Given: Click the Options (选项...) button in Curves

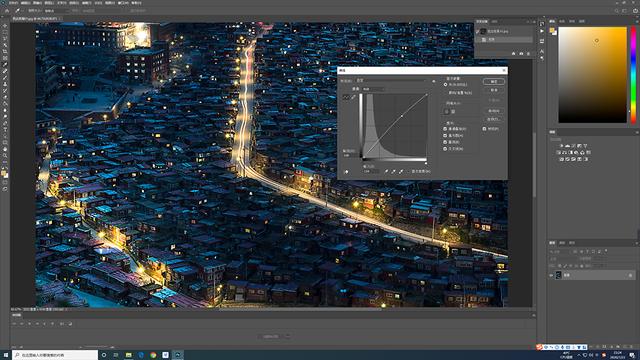Looking at the screenshot, I should (x=494, y=119).
